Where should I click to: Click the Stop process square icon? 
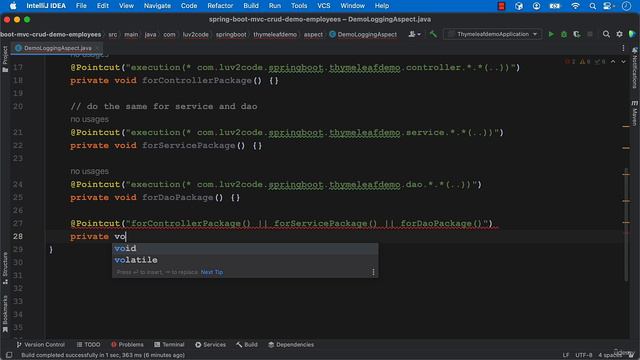(x=589, y=34)
